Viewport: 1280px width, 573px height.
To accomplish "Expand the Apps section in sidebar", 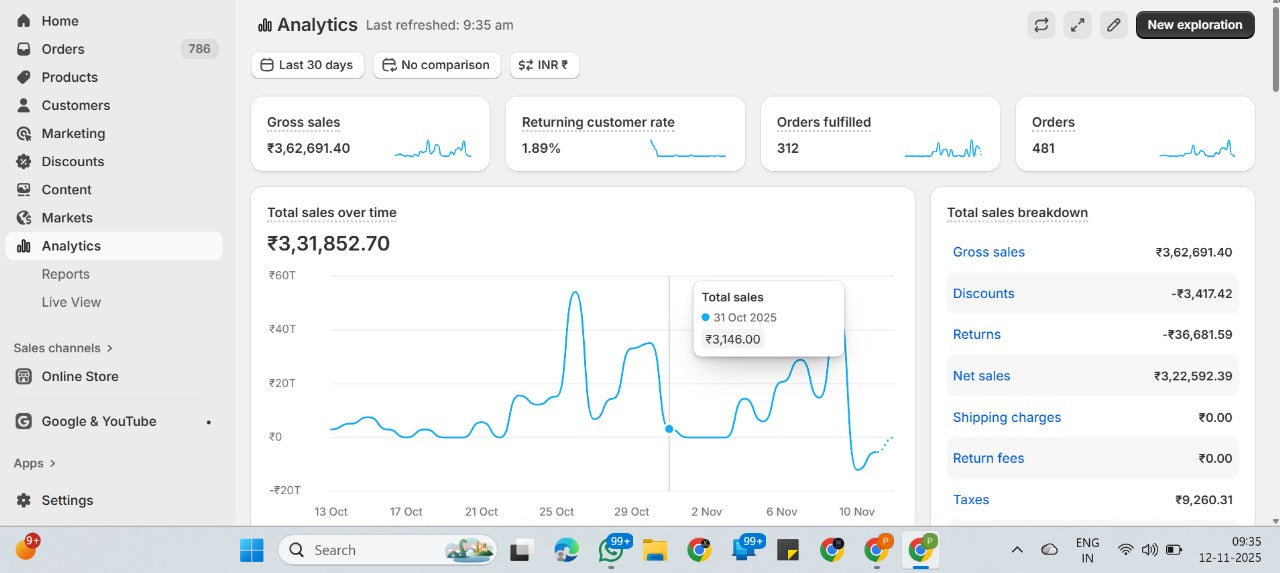I will [x=35, y=463].
